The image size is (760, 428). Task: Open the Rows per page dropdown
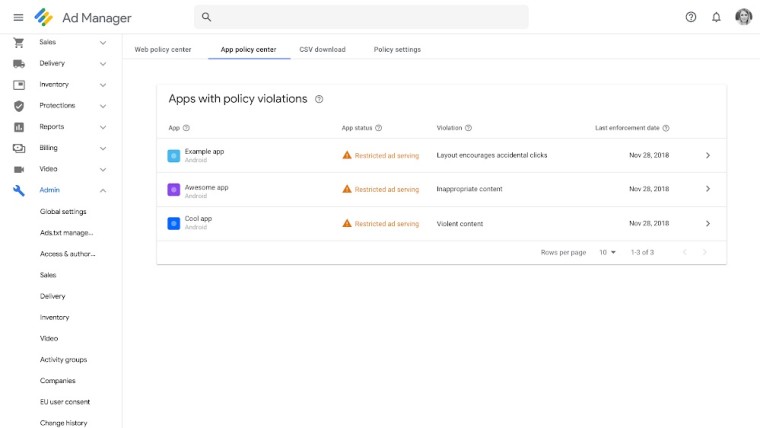607,252
